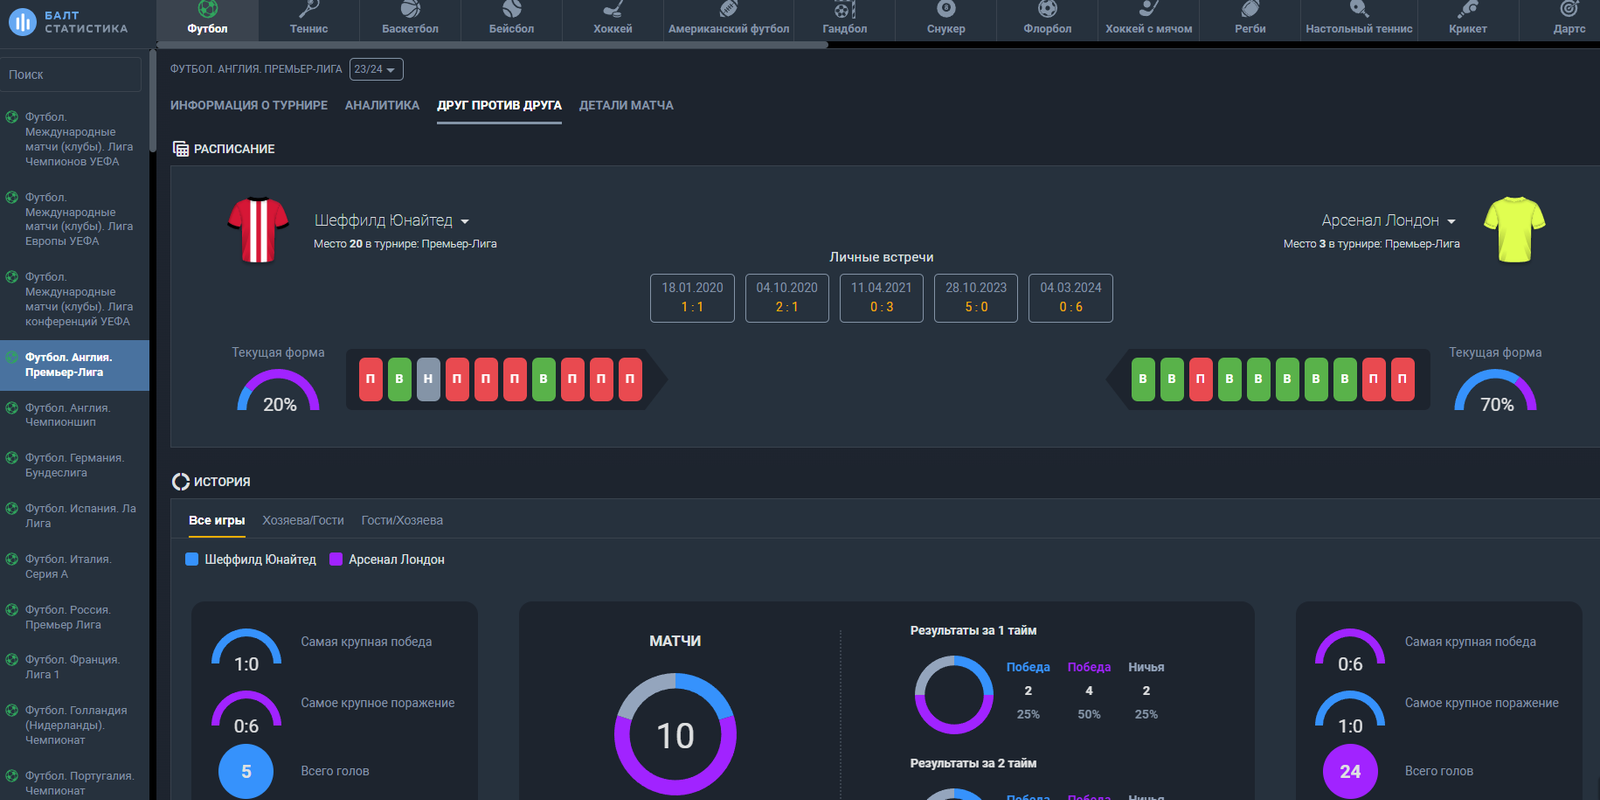Click the Шеффилд 20% form gauge
The image size is (1600, 800).
tap(279, 392)
